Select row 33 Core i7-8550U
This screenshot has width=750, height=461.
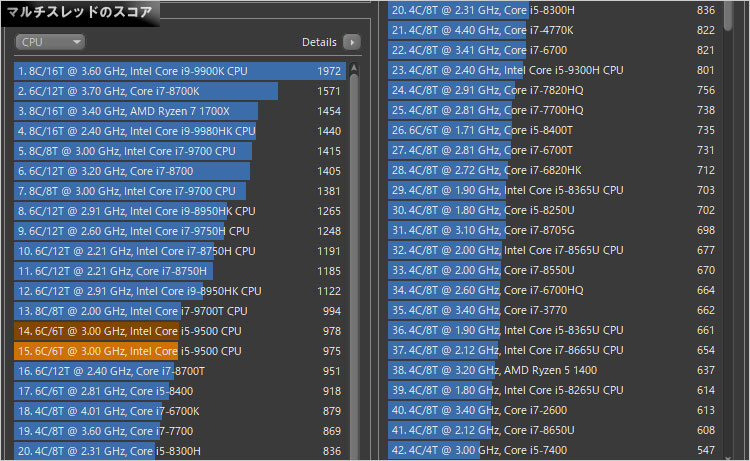(x=554, y=271)
